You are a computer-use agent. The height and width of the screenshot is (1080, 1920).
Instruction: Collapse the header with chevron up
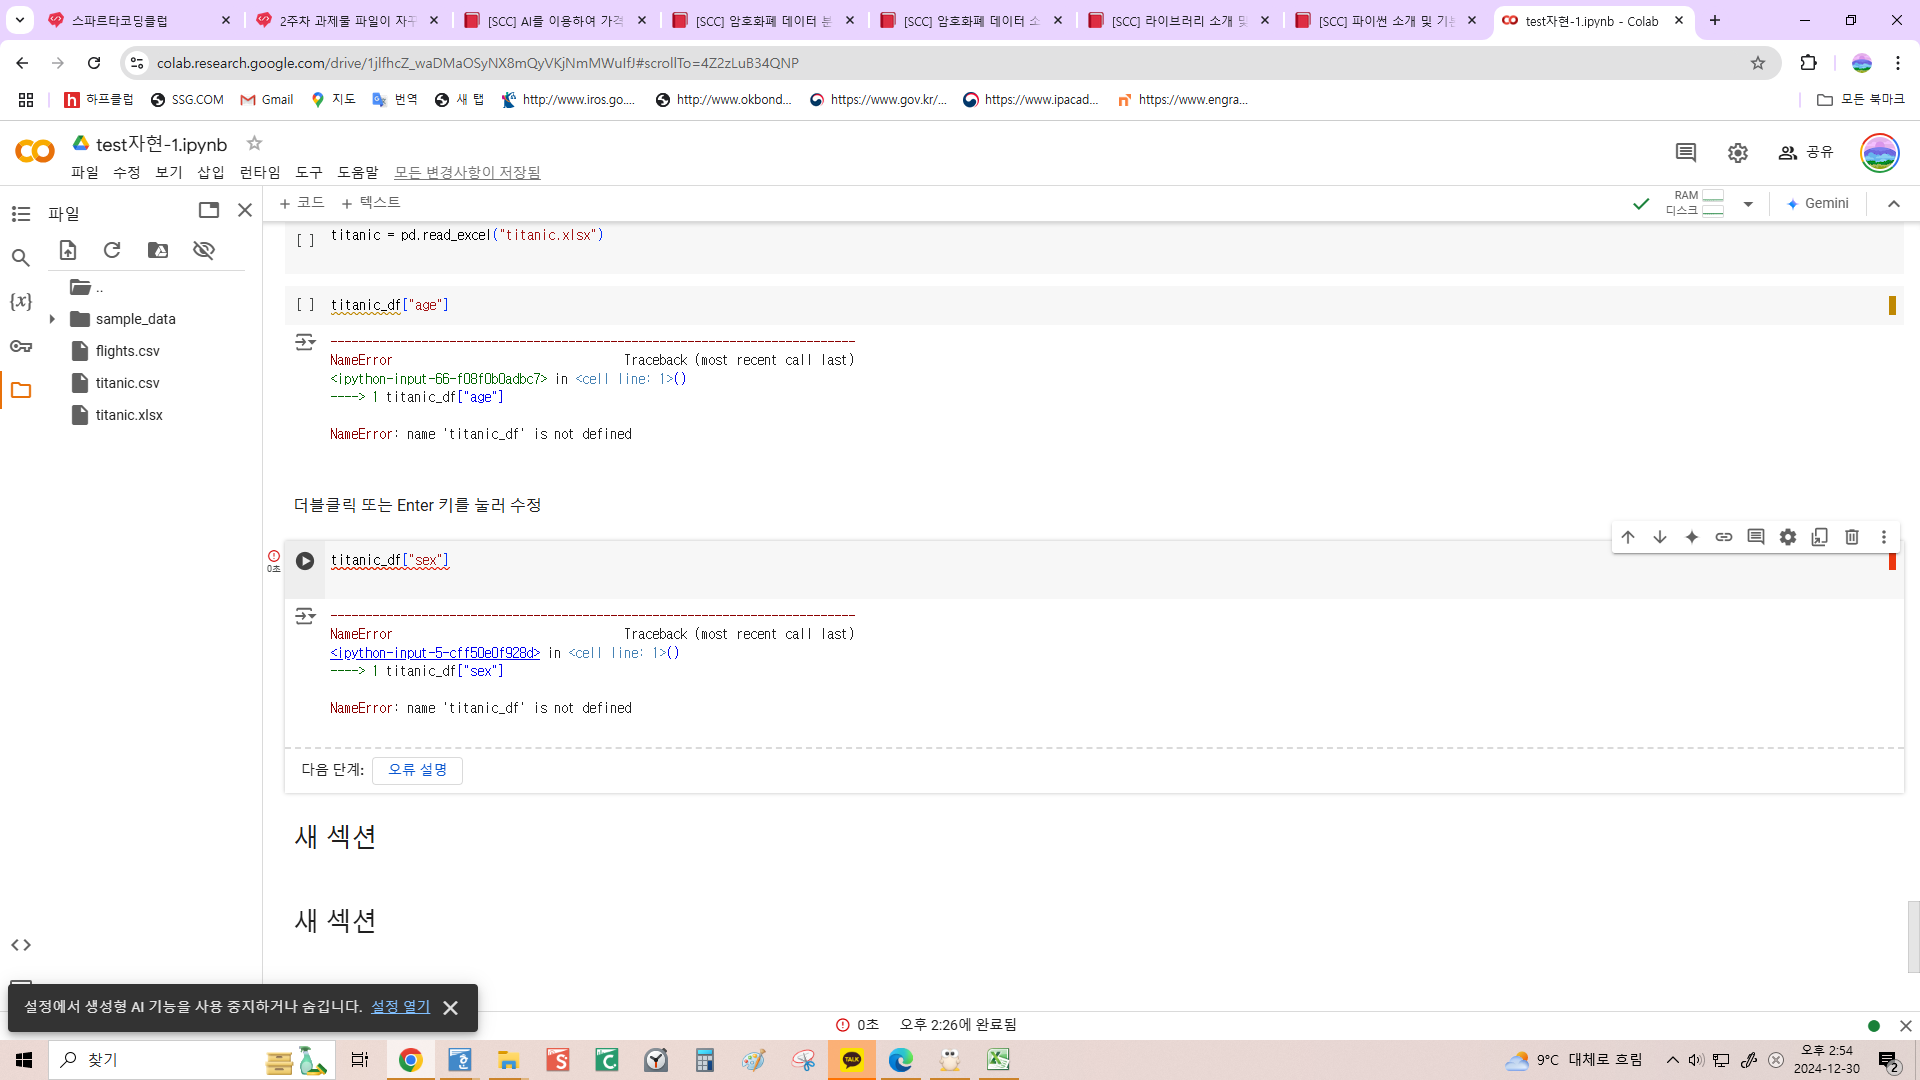pos(1894,204)
